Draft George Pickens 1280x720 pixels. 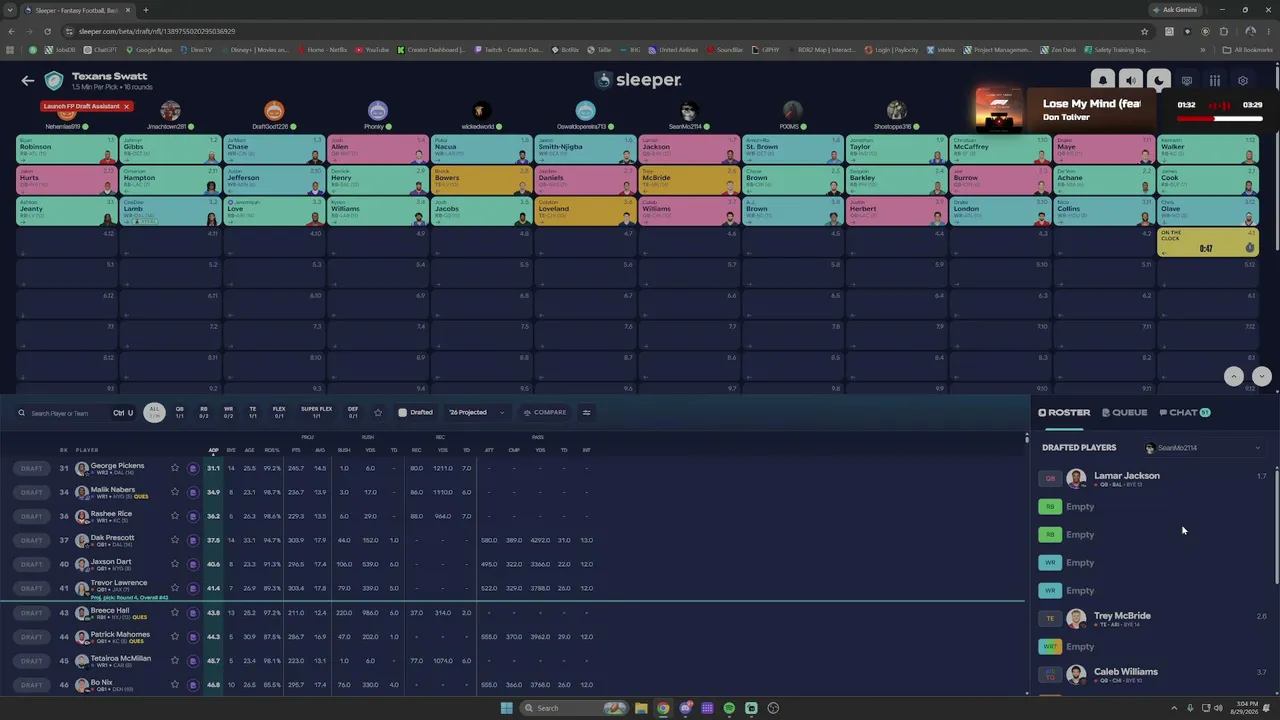tap(31, 468)
